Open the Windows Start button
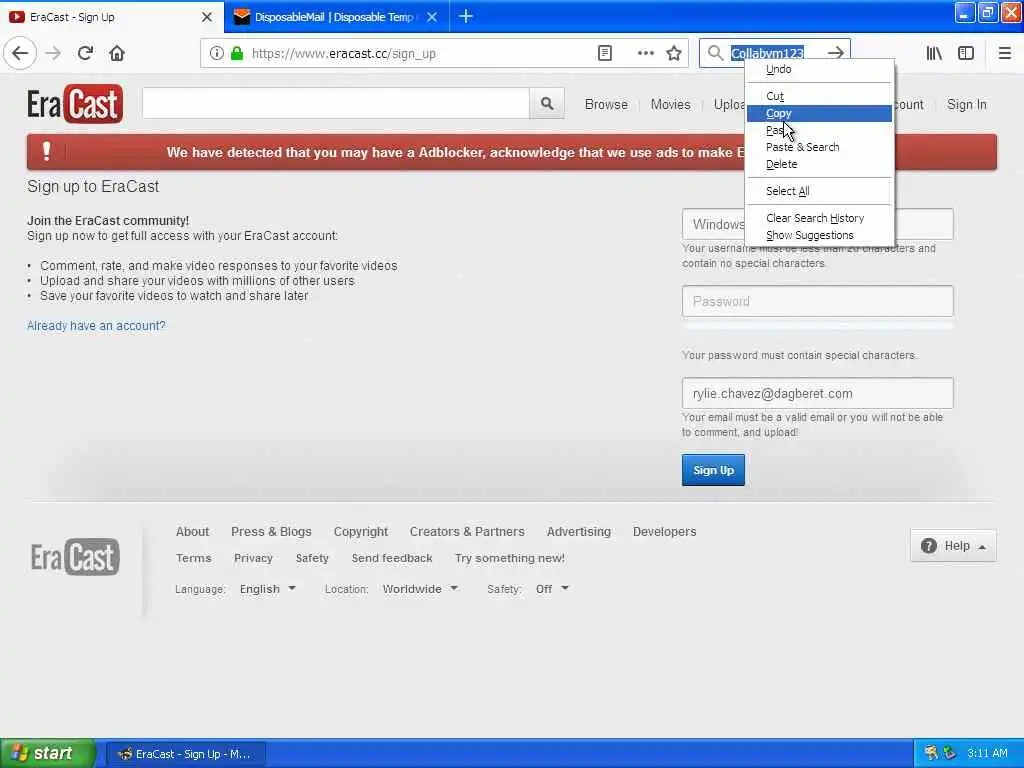This screenshot has height=768, width=1024. point(47,753)
